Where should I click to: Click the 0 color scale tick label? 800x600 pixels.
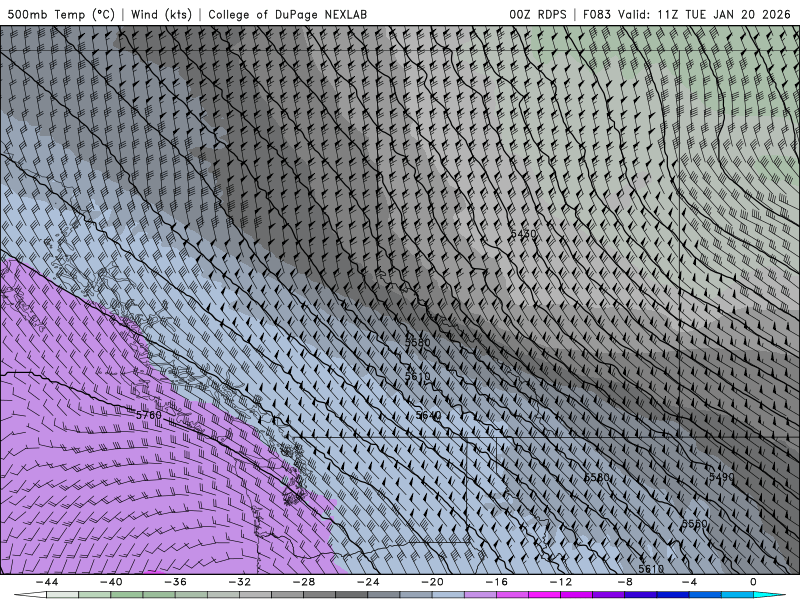click(x=754, y=582)
